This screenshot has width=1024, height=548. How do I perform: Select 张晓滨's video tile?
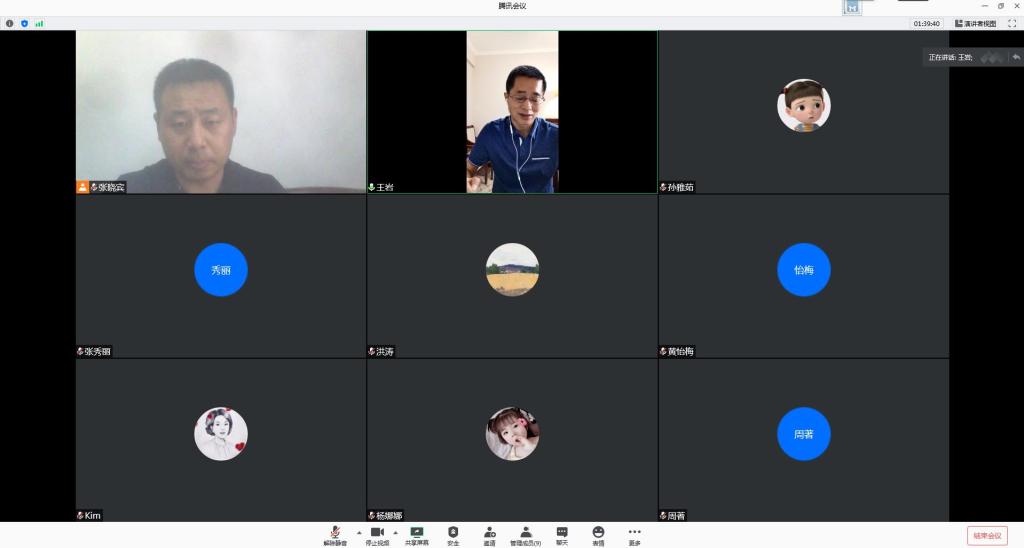(x=221, y=111)
